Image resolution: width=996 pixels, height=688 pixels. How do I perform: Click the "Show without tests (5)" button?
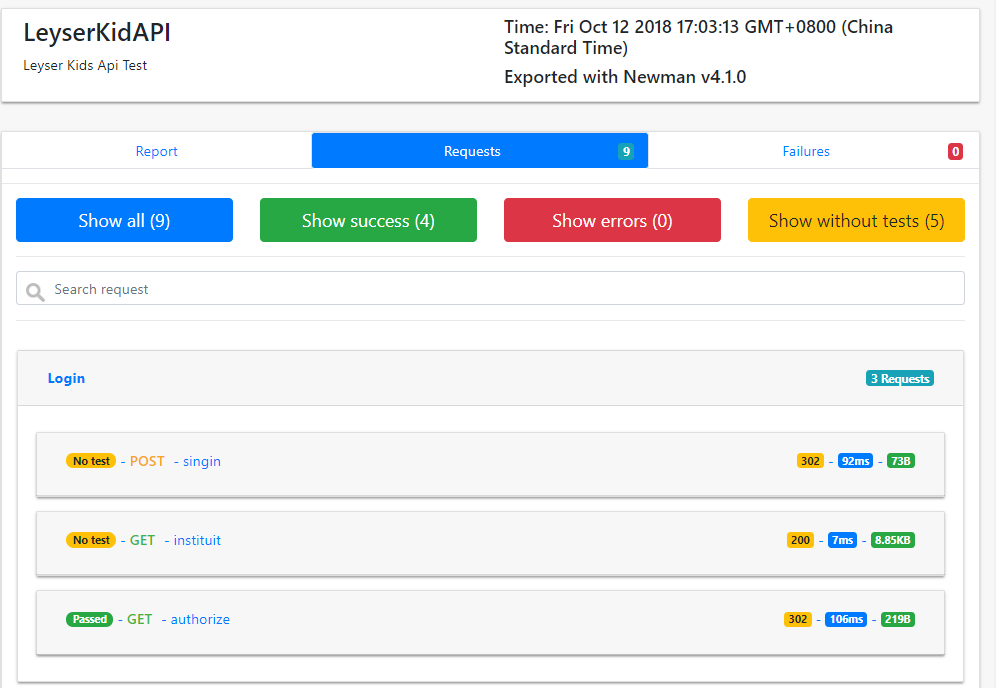point(856,220)
